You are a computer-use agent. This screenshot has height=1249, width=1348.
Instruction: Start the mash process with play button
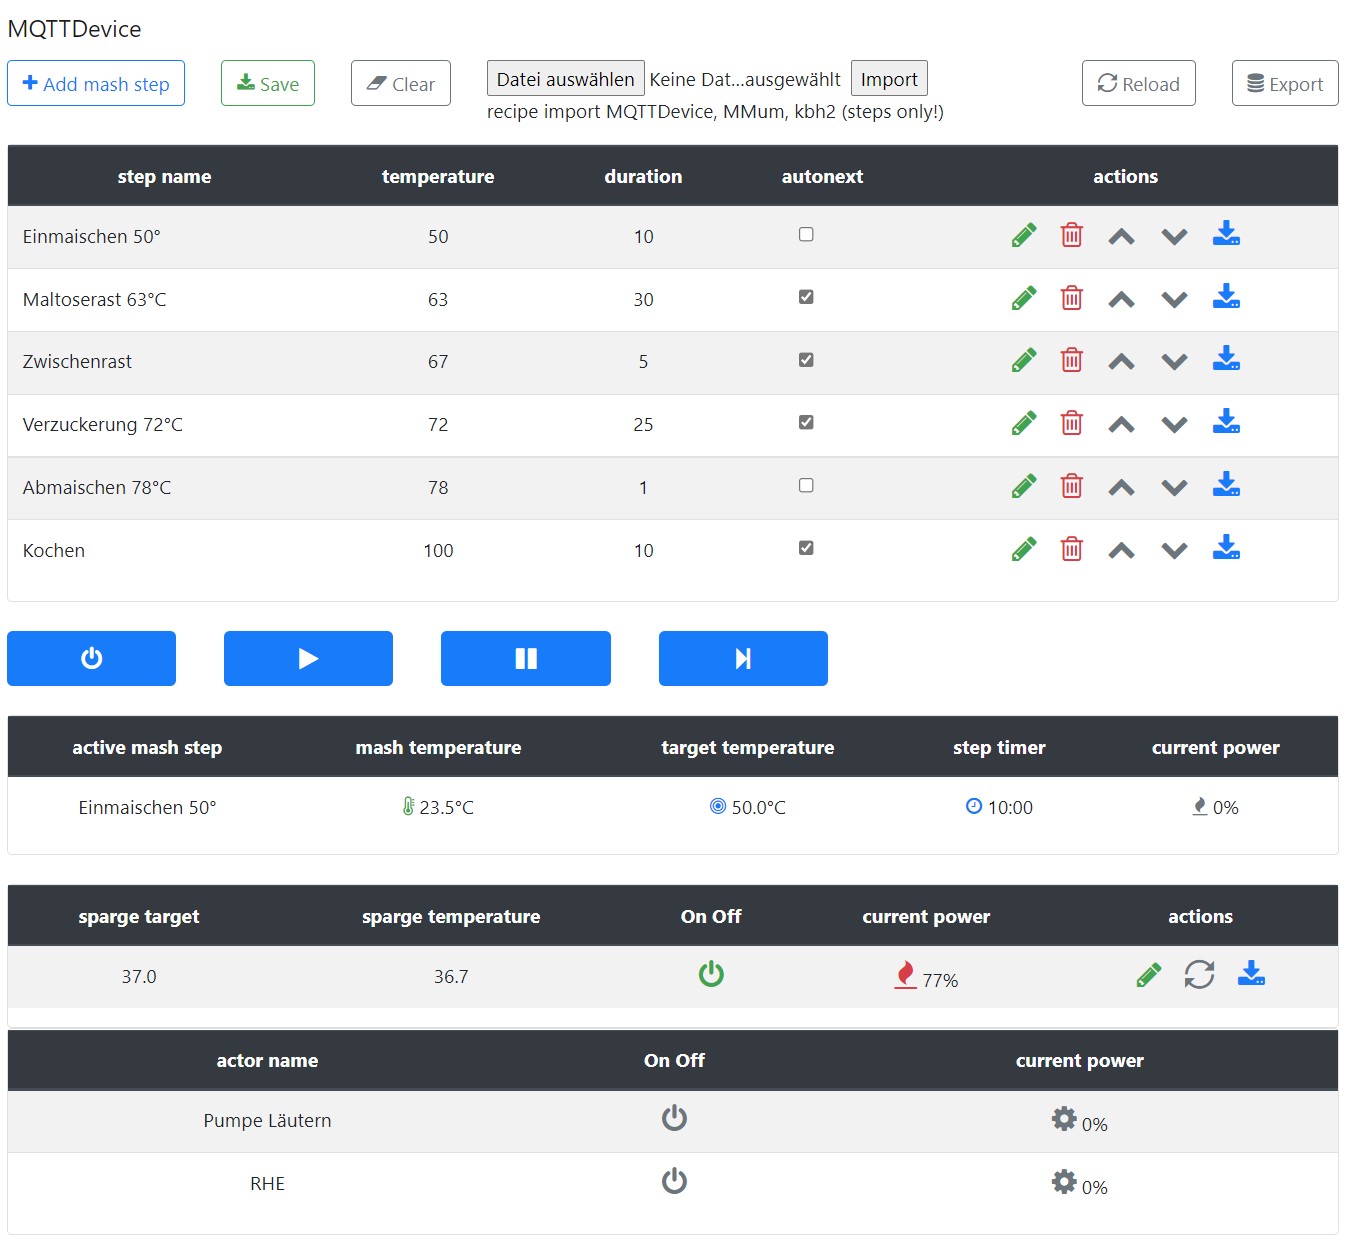coord(308,658)
